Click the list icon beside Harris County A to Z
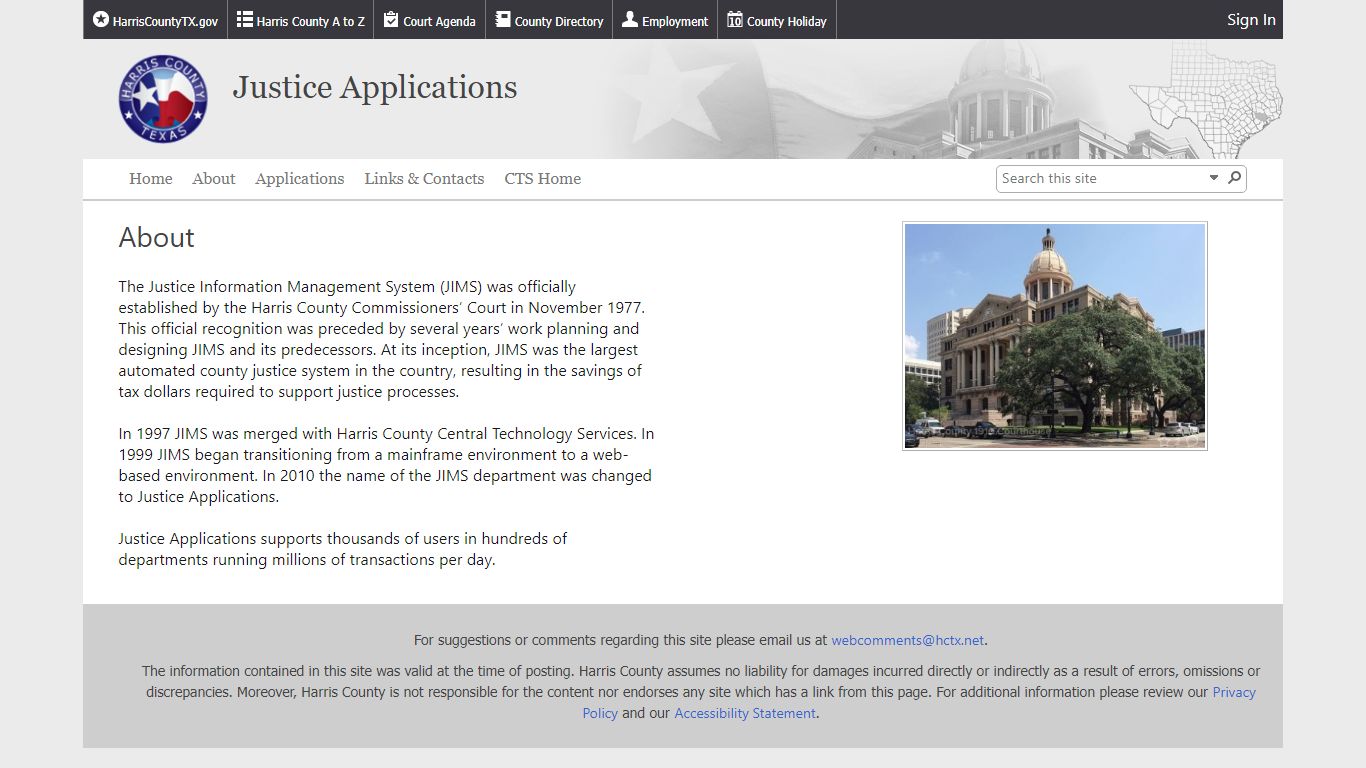 (245, 19)
